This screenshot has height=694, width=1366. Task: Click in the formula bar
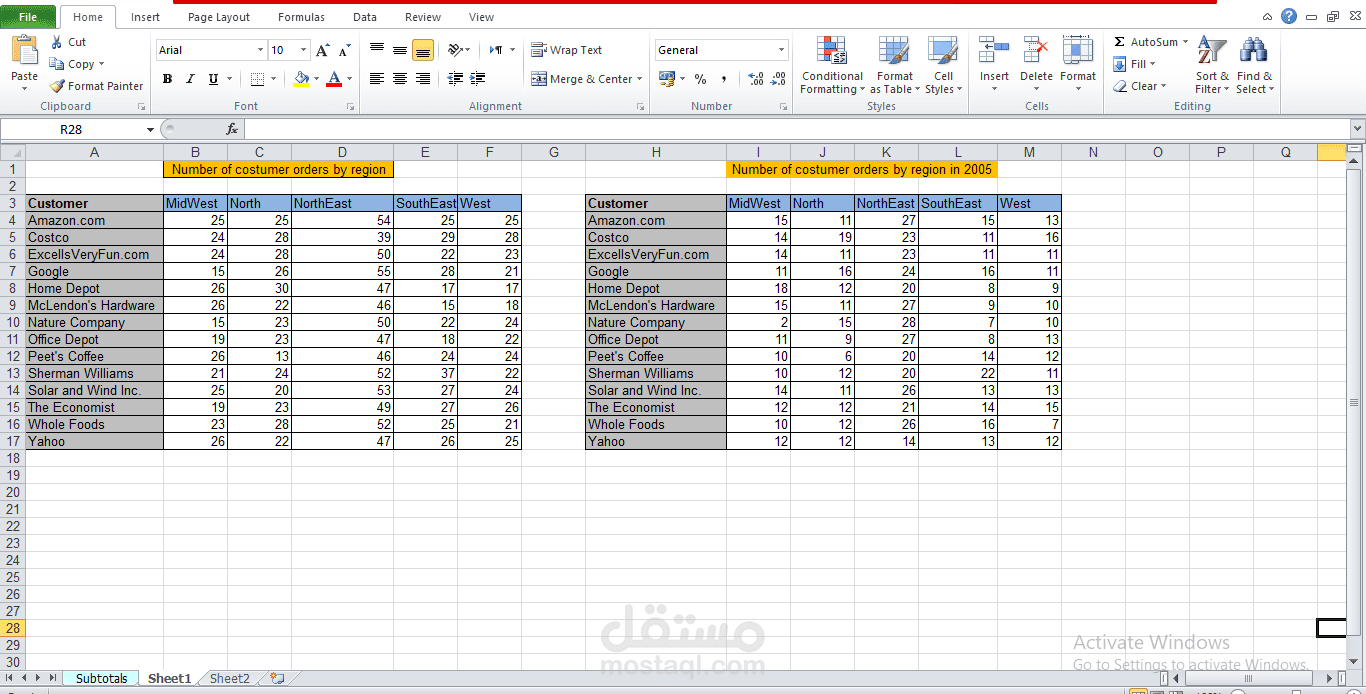click(x=797, y=129)
